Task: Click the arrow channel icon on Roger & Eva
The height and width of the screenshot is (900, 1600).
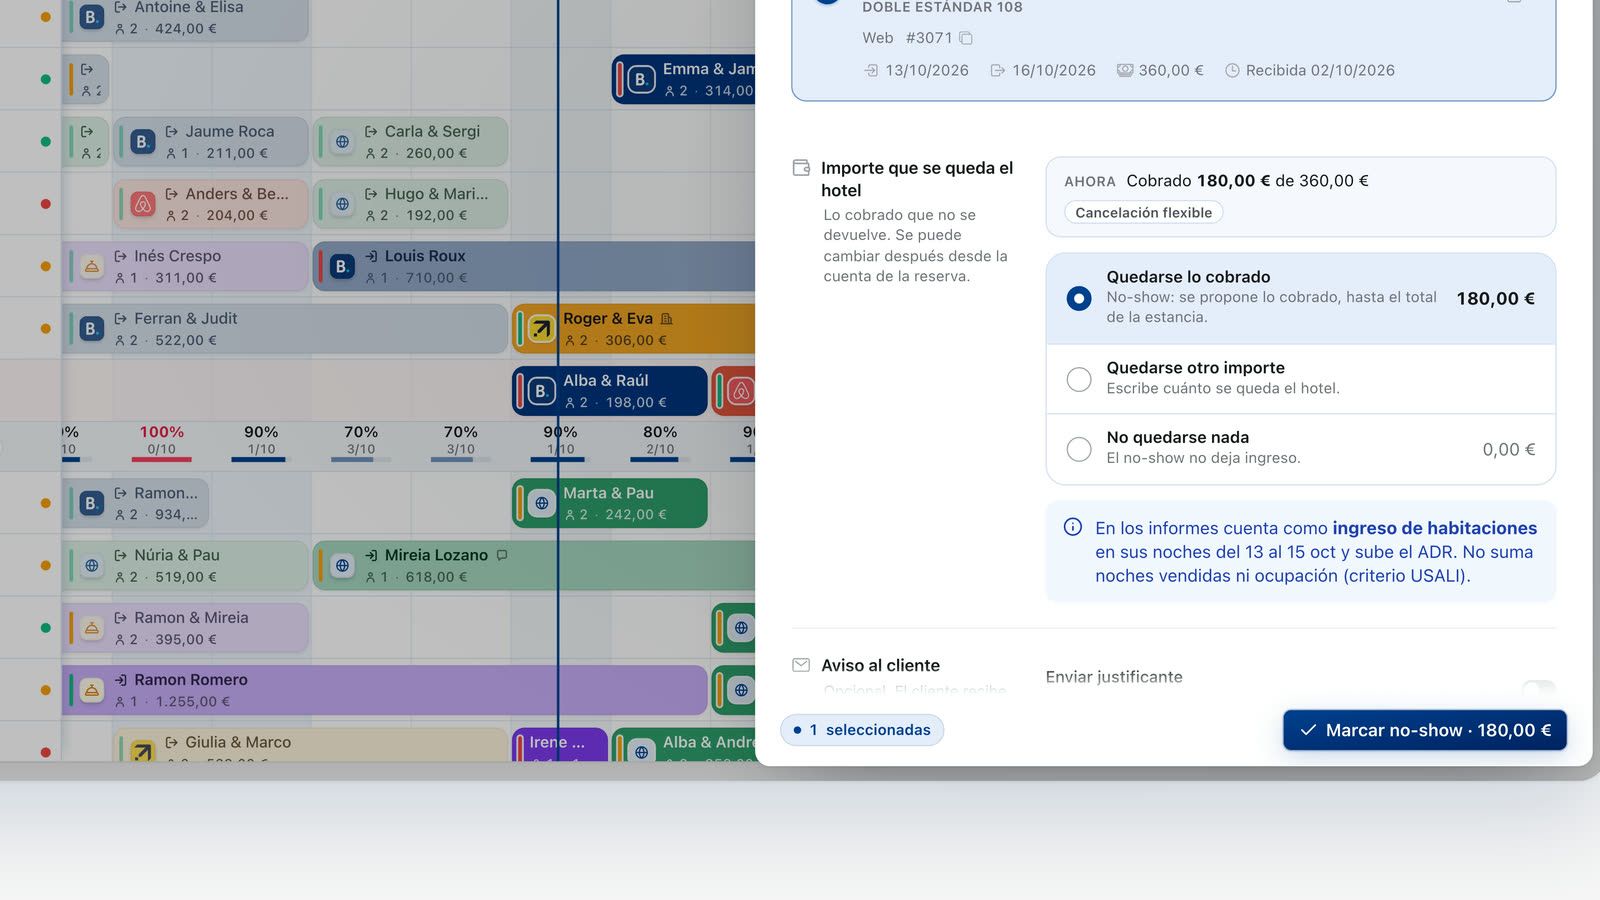Action: (541, 328)
